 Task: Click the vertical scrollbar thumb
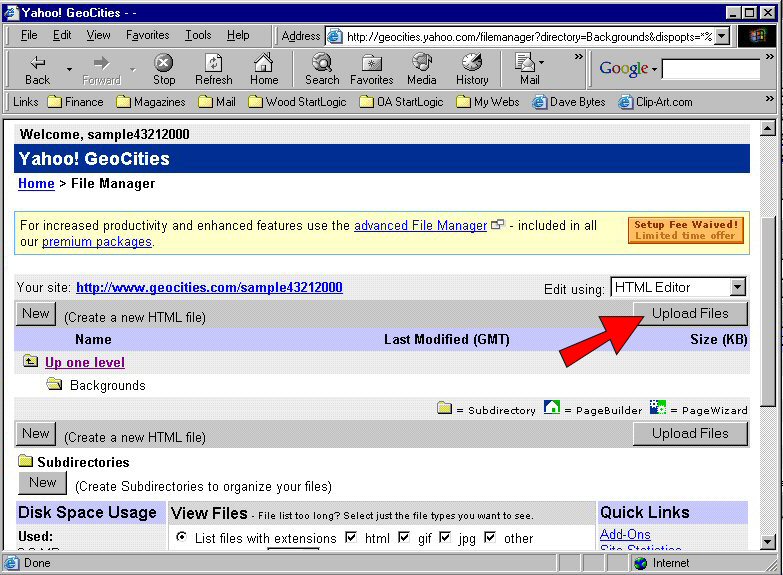coord(768,311)
